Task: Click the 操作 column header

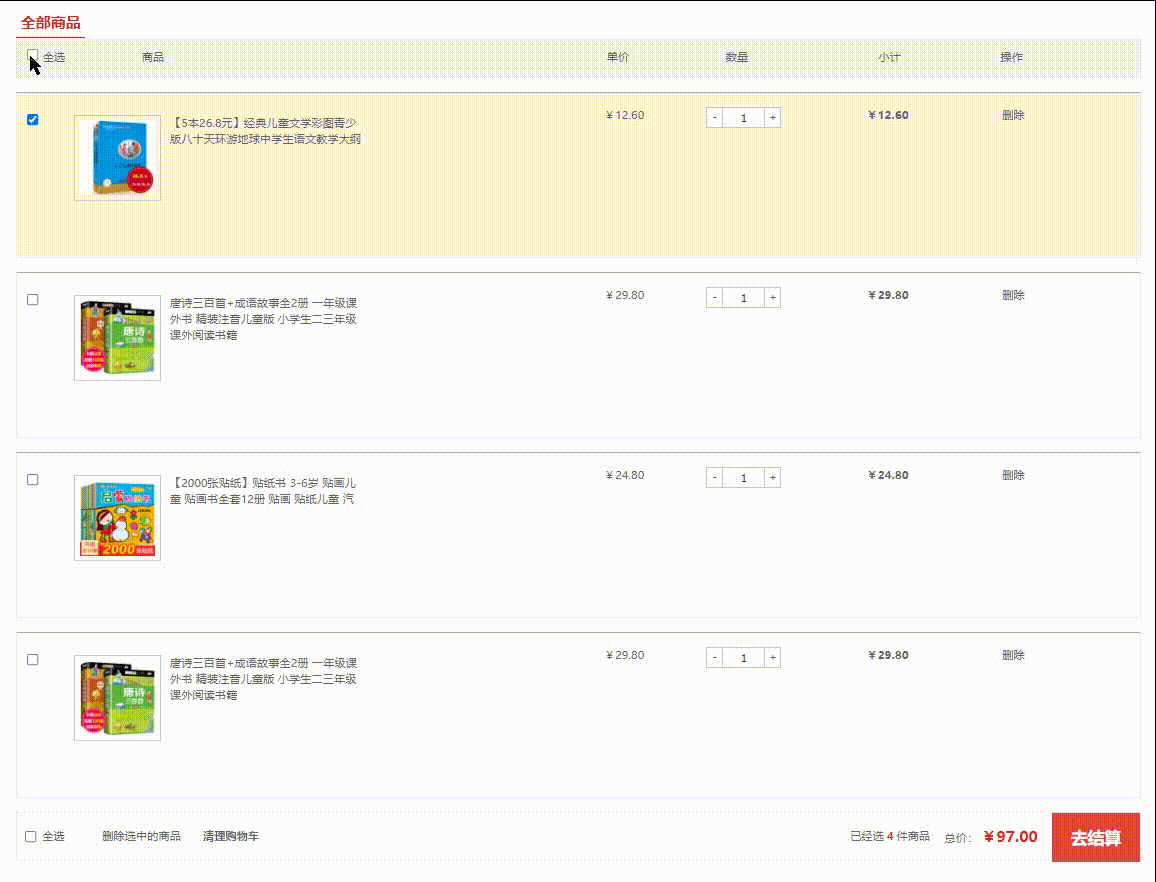Action: point(1012,57)
